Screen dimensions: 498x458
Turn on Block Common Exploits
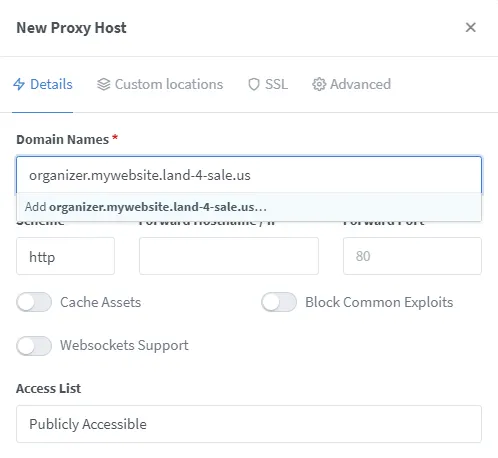tap(279, 302)
